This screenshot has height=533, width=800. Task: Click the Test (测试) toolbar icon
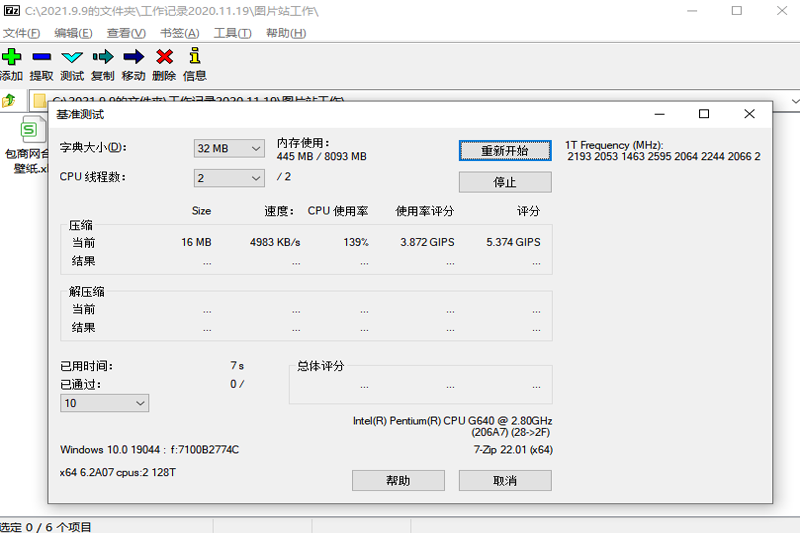click(72, 57)
